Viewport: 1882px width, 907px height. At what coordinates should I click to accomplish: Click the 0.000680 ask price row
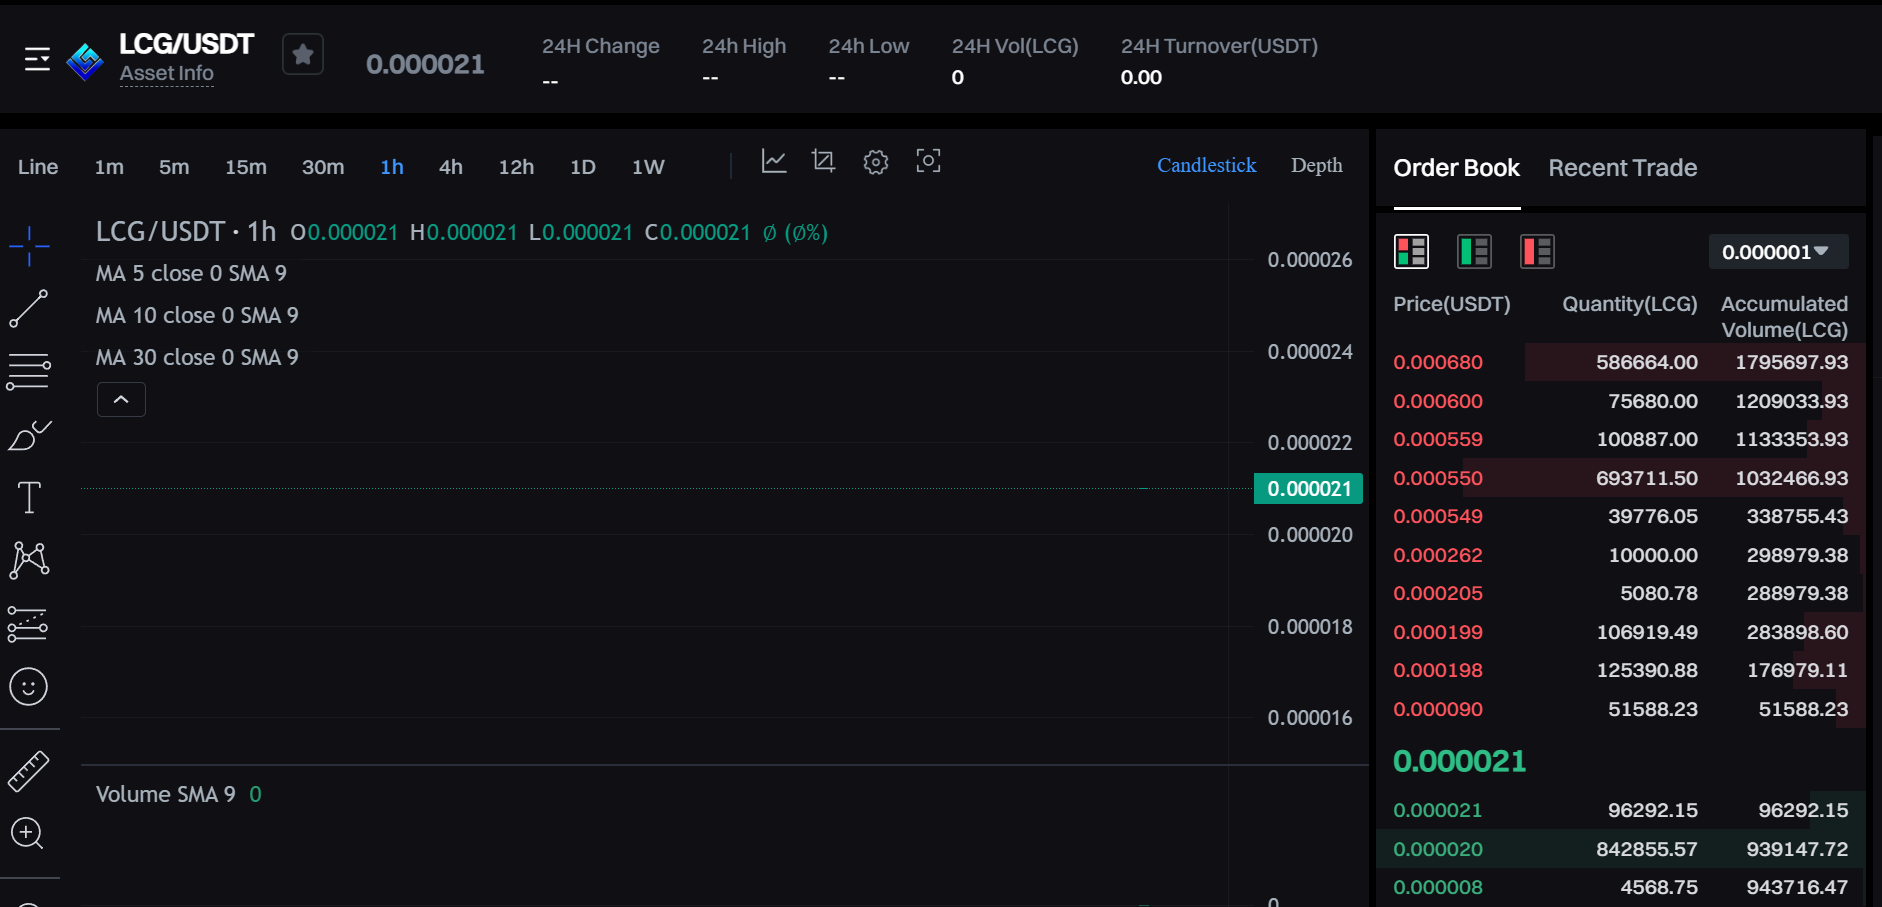coord(1620,362)
